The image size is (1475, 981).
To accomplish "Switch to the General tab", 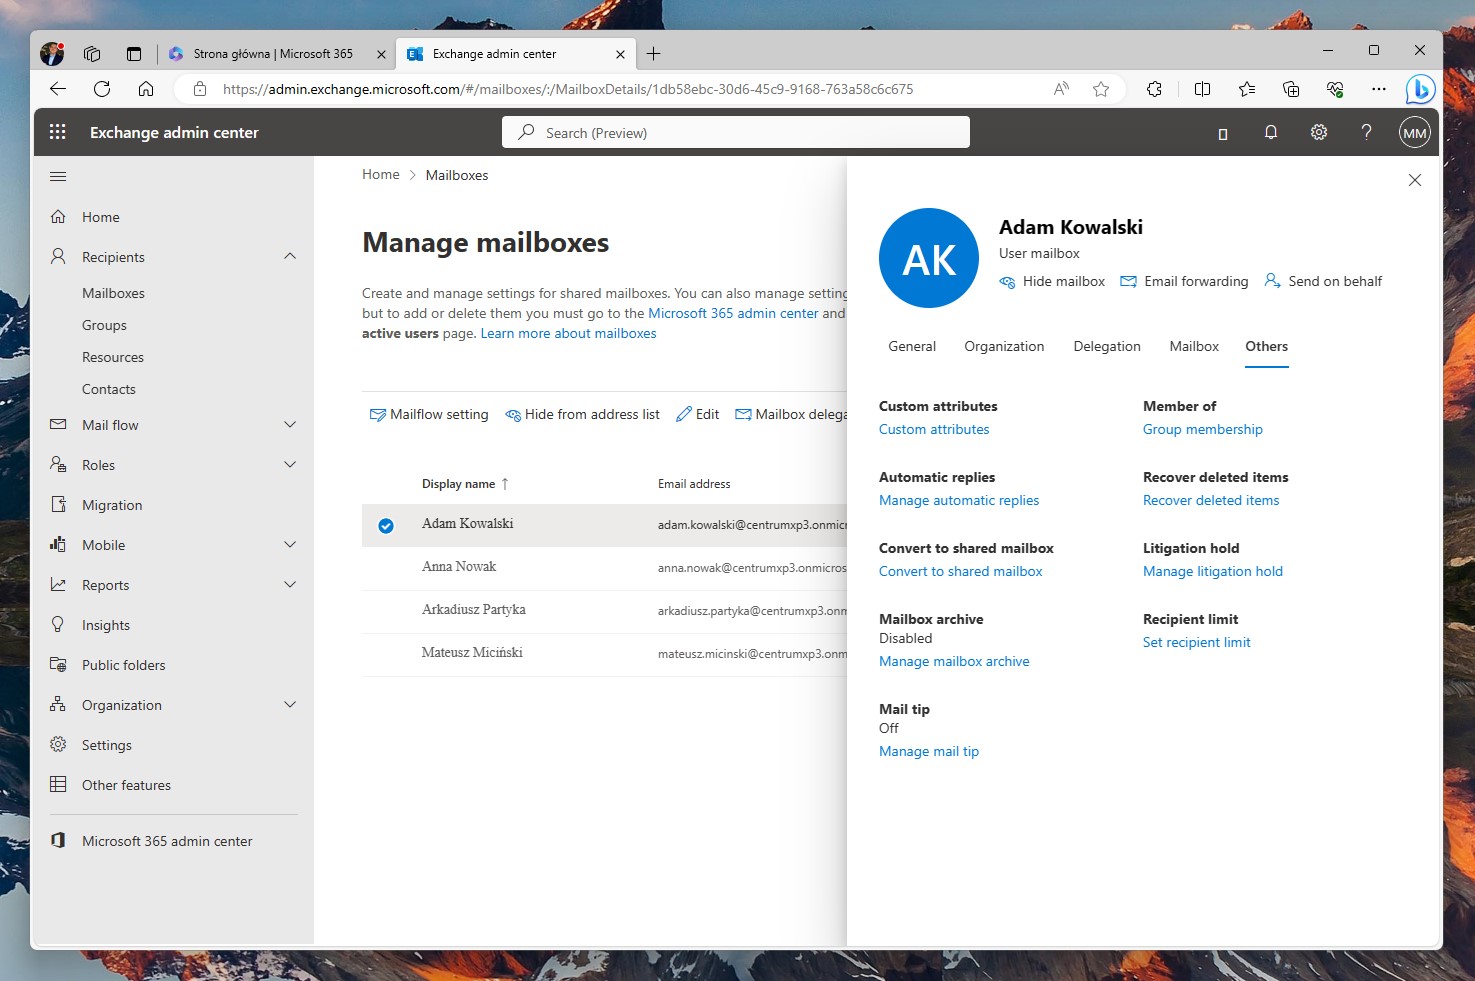I will click(912, 346).
